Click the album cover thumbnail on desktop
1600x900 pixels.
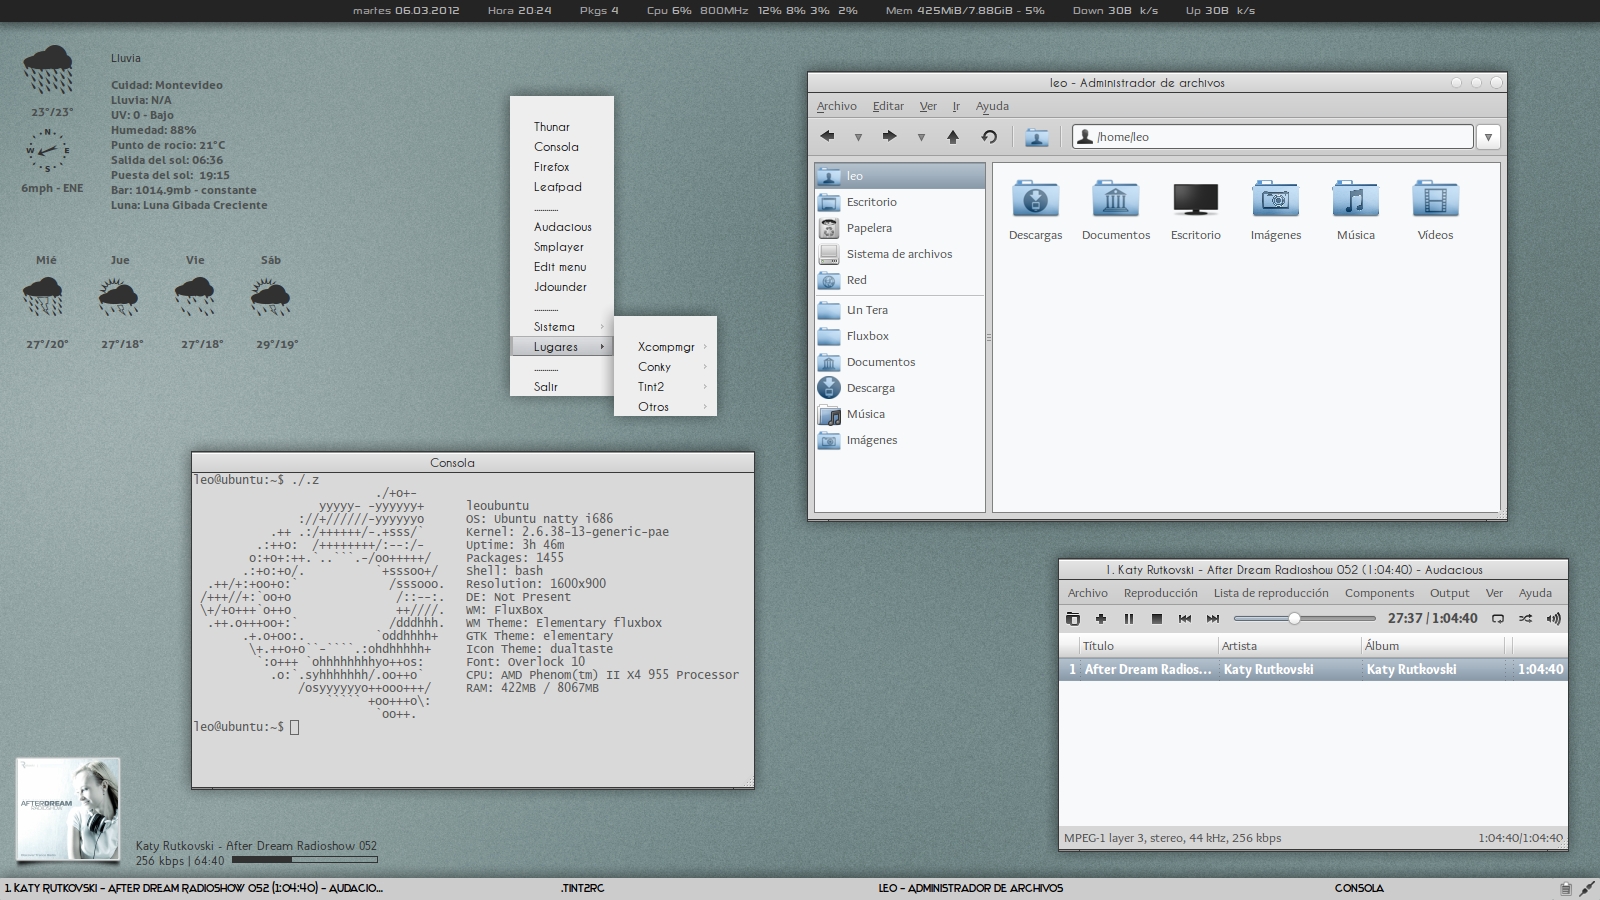(68, 809)
